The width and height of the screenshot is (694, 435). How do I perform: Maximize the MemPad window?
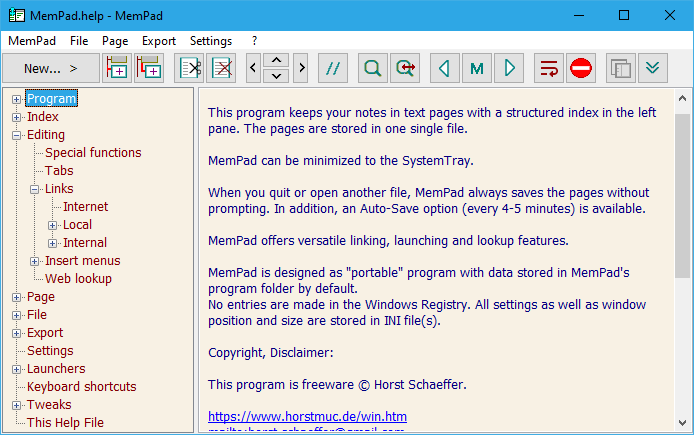(624, 15)
